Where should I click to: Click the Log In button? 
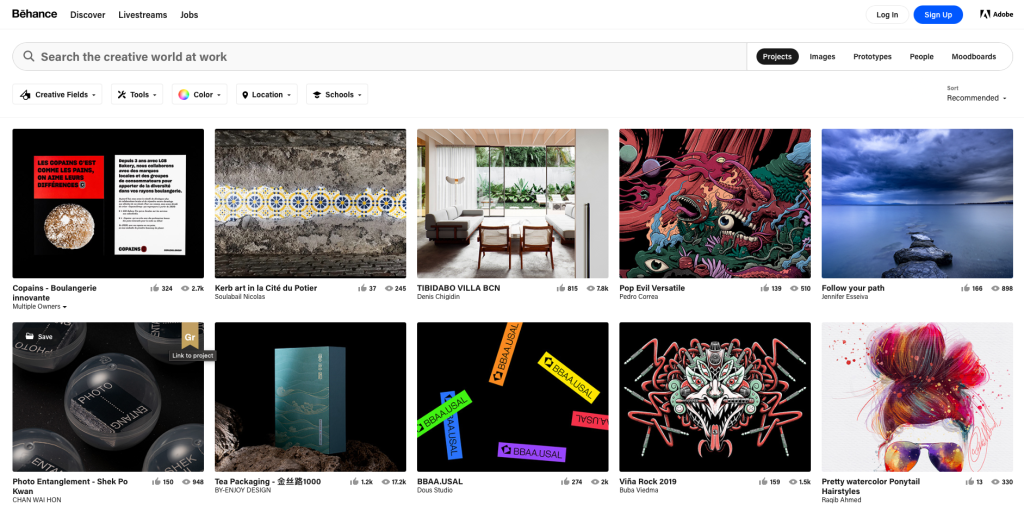887,15
